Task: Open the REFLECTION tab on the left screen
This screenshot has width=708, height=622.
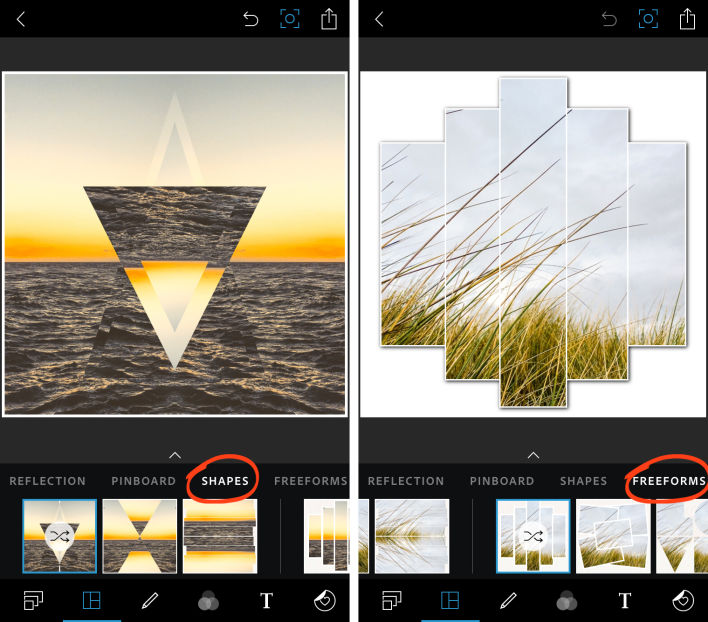Action: point(47,481)
